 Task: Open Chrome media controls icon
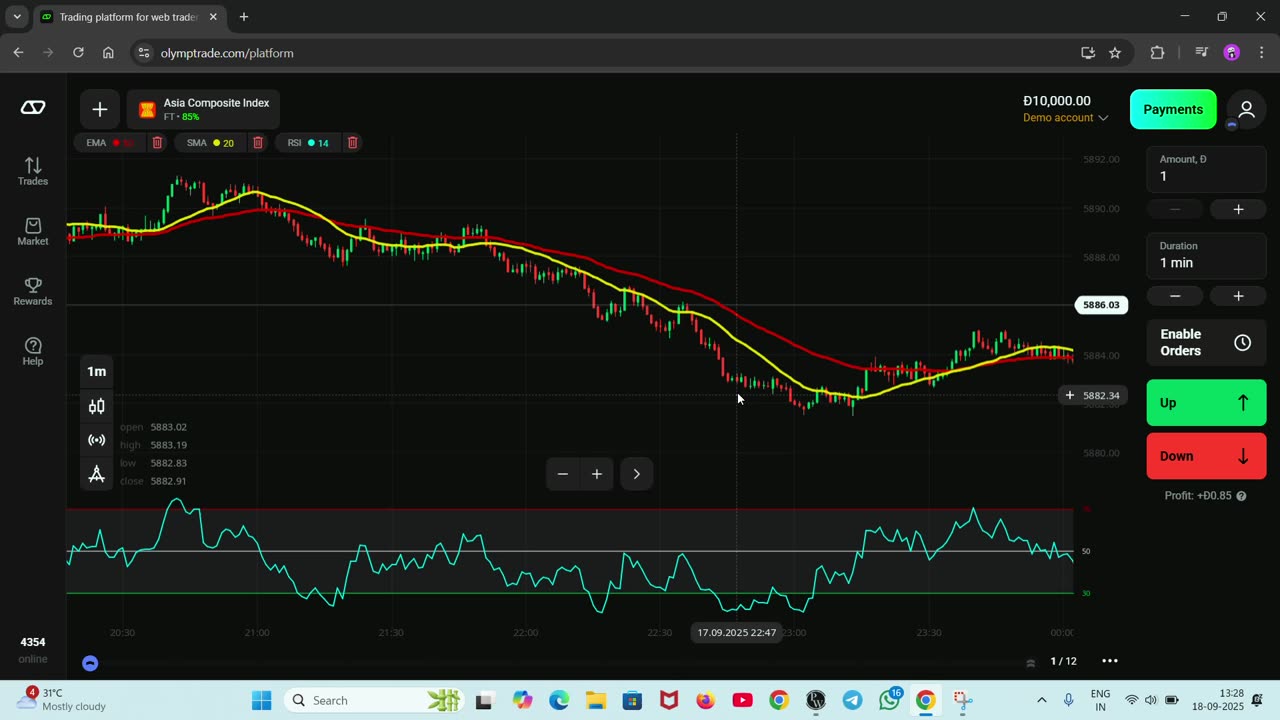pyautogui.click(x=1202, y=53)
